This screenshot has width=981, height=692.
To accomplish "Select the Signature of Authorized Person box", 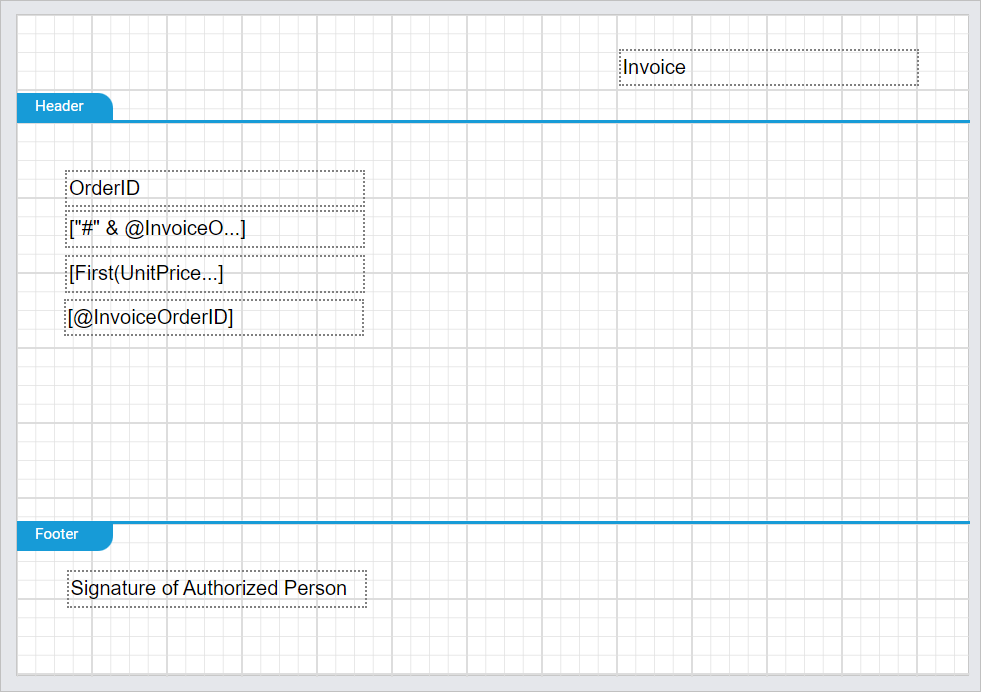I will [217, 588].
